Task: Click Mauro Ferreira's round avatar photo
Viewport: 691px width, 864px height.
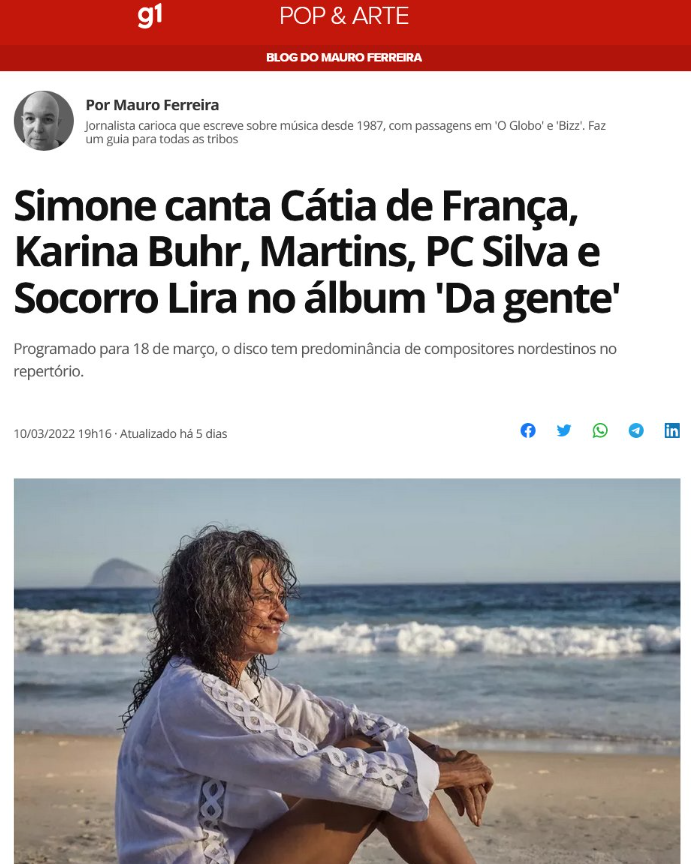Action: [x=44, y=121]
